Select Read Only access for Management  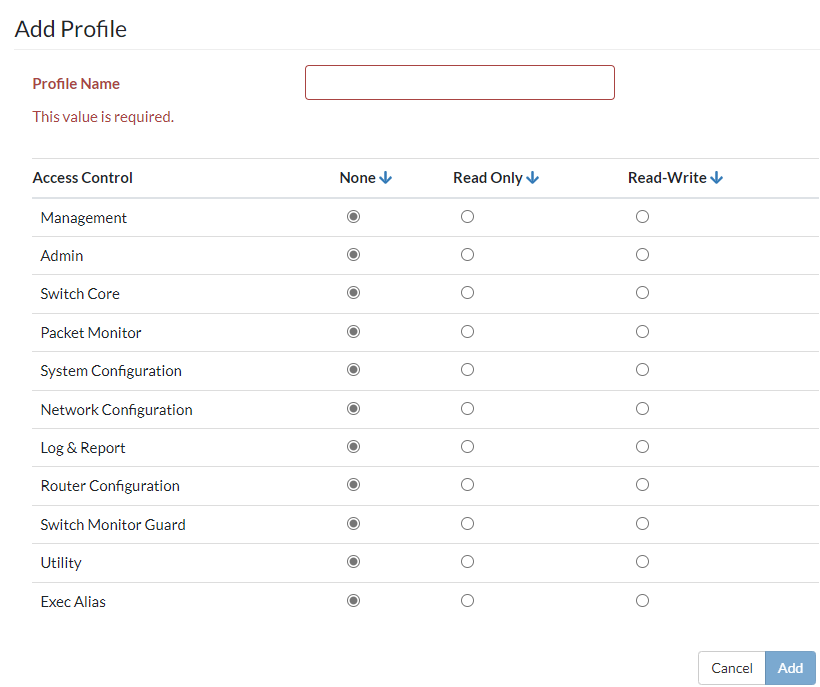467,216
